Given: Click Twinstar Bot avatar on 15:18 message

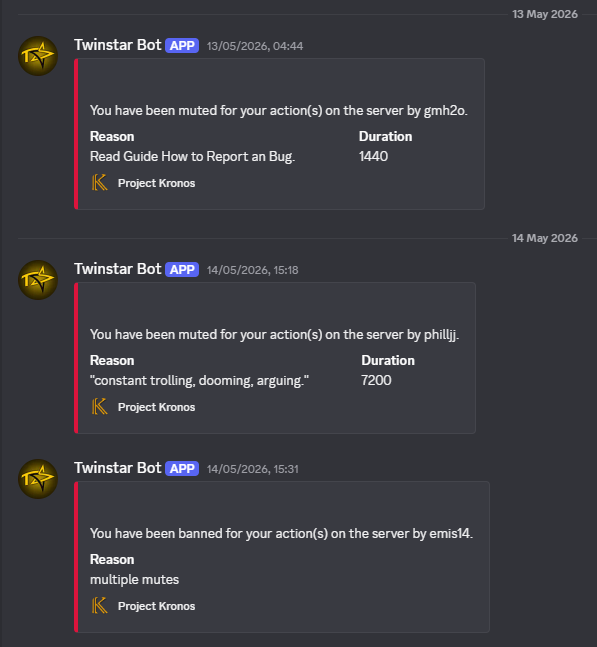Looking at the screenshot, I should pos(38,280).
